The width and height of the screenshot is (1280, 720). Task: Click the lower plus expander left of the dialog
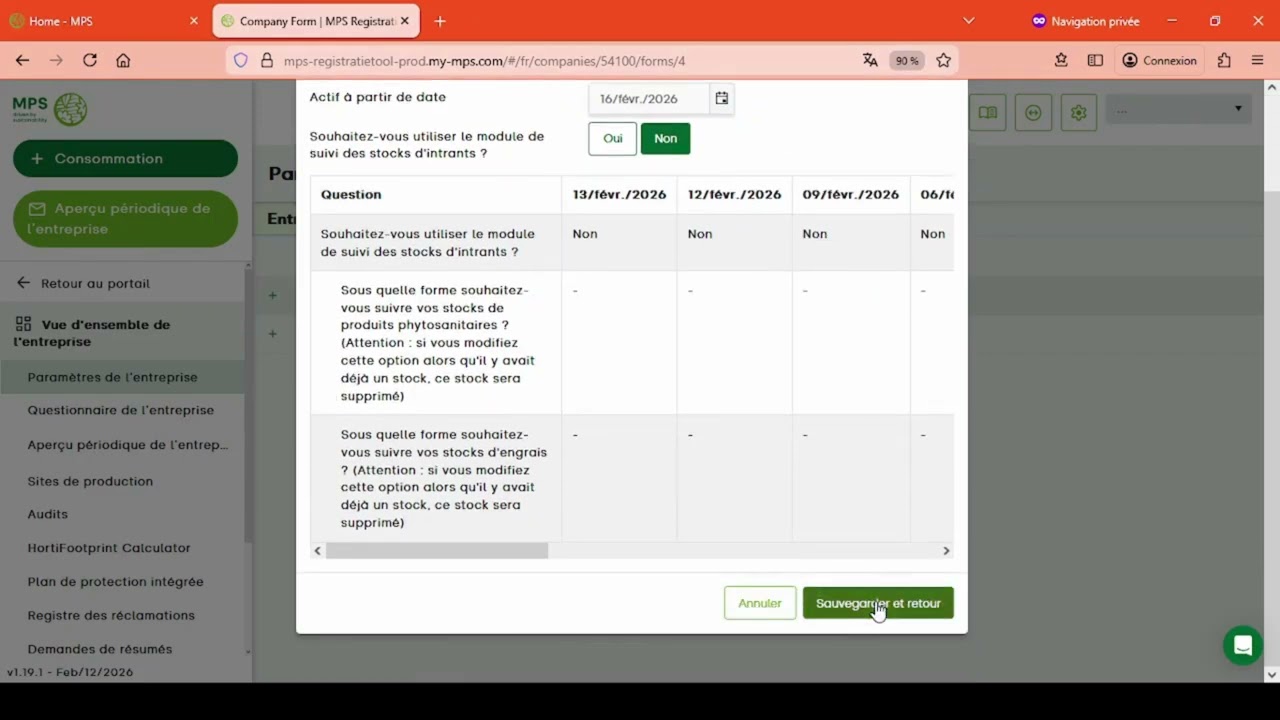pos(272,333)
